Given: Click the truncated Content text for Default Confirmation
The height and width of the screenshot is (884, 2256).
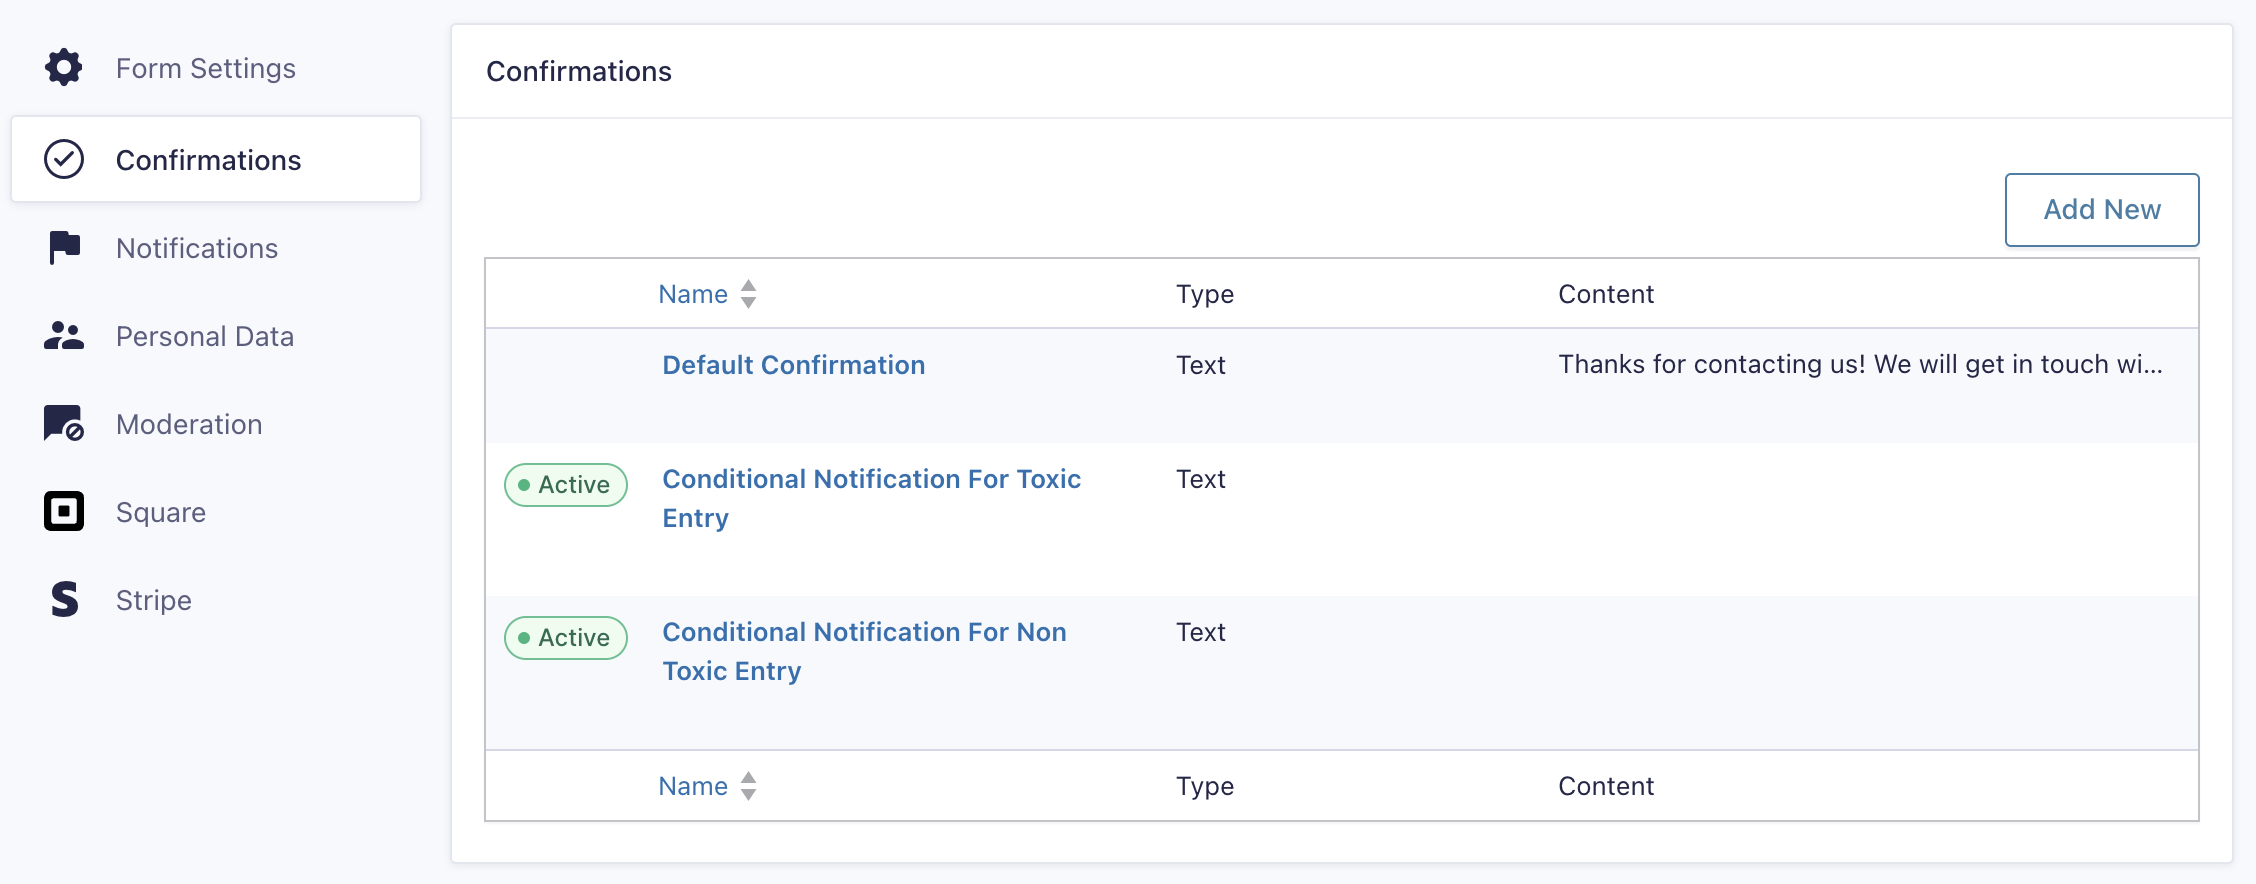Looking at the screenshot, I should [1860, 364].
